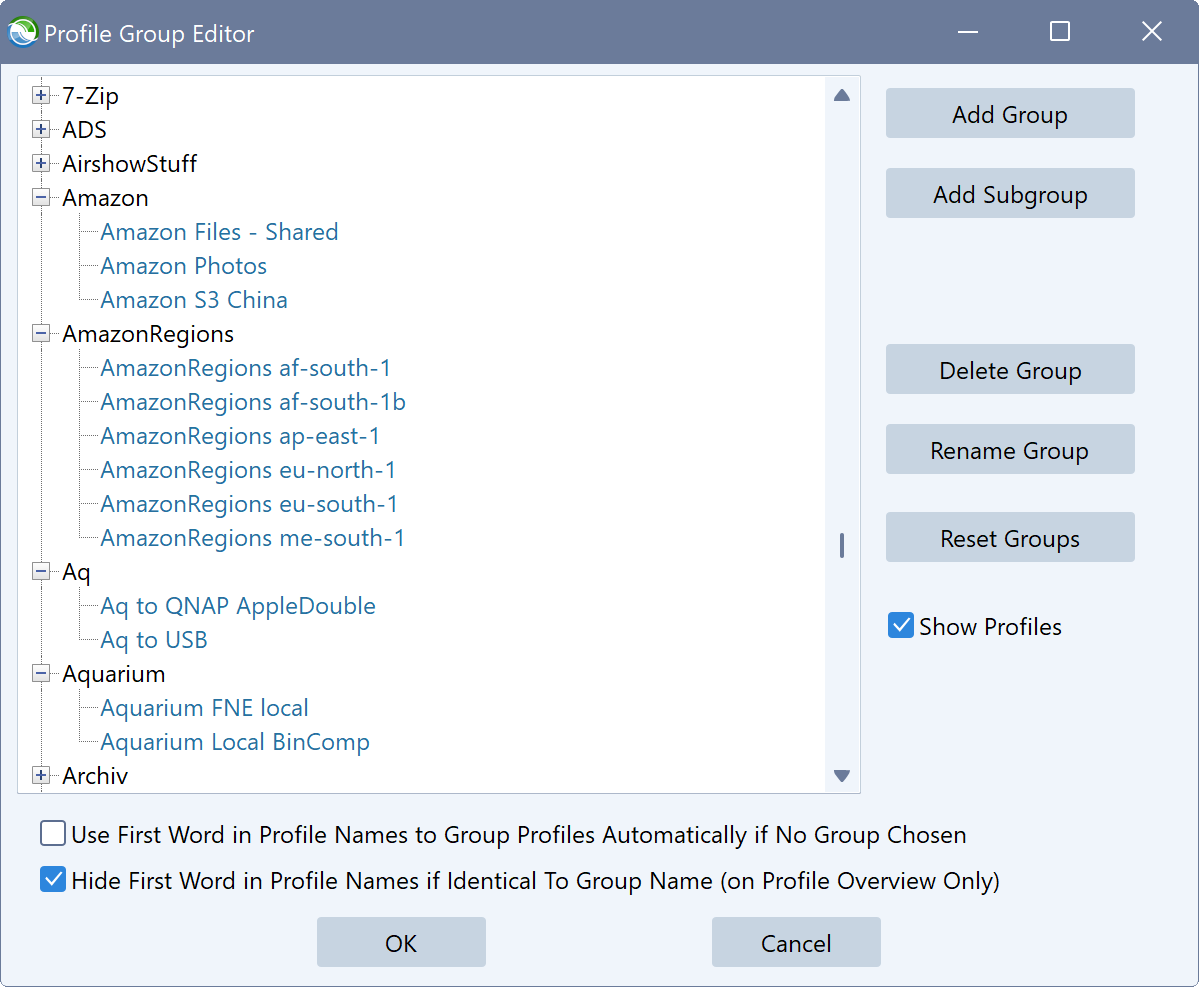Viewport: 1199px width, 987px height.
Task: Disable hiding first word in profile names
Action: point(52,880)
